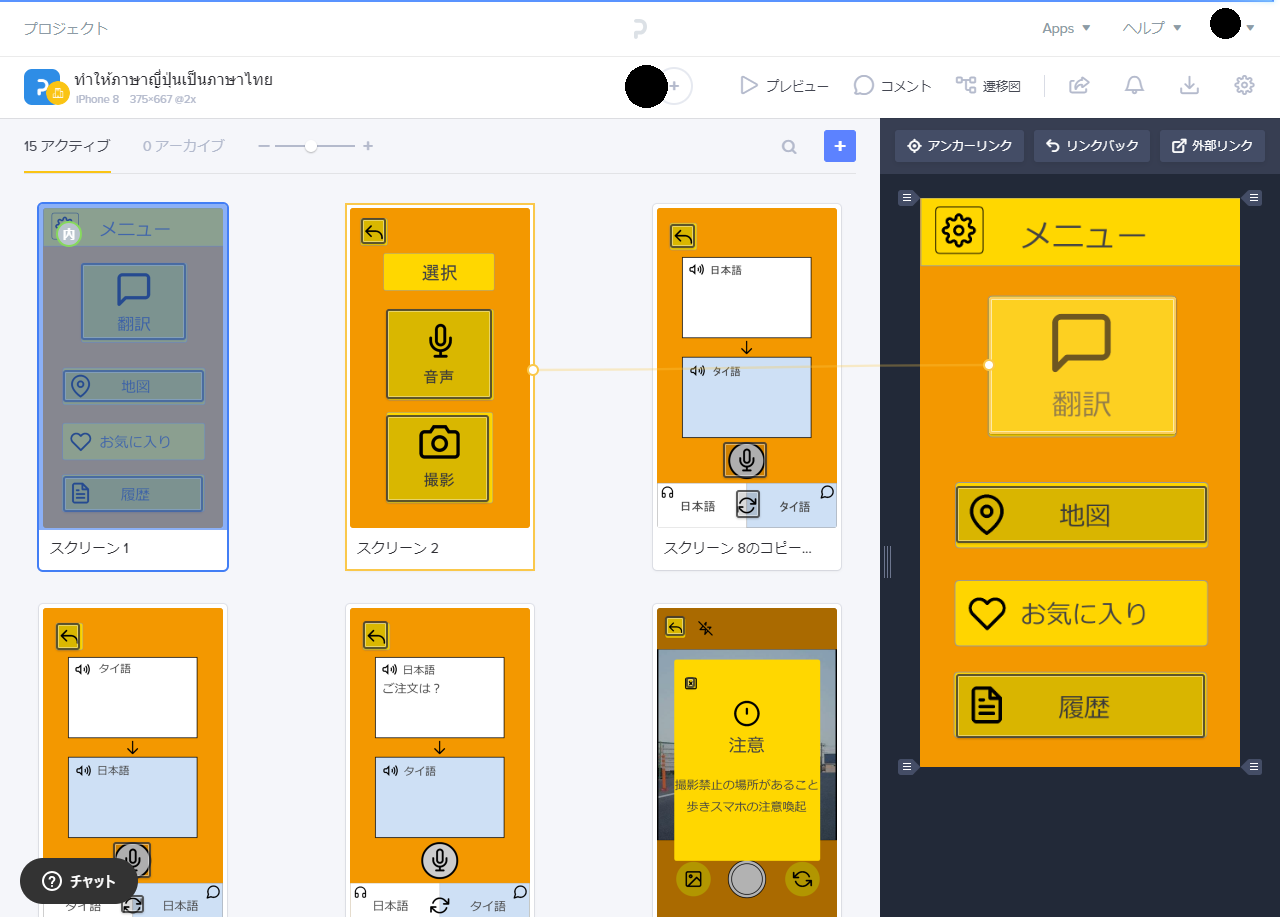Click the Prott logo at top center
The width and height of the screenshot is (1280, 917).
[x=640, y=29]
